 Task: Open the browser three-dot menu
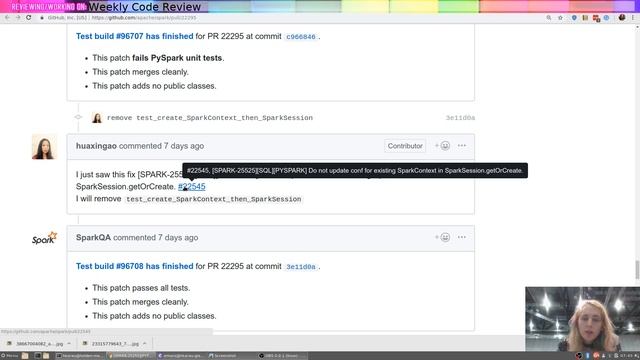pos(633,18)
